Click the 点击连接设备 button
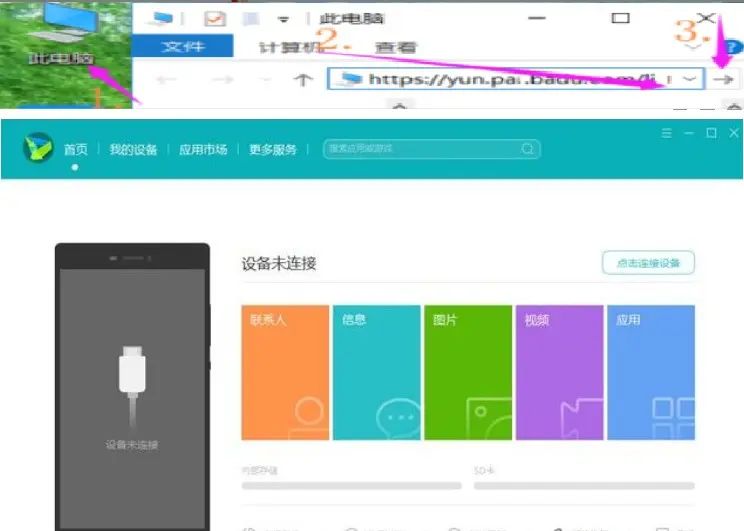744x531 pixels. [x=648, y=262]
